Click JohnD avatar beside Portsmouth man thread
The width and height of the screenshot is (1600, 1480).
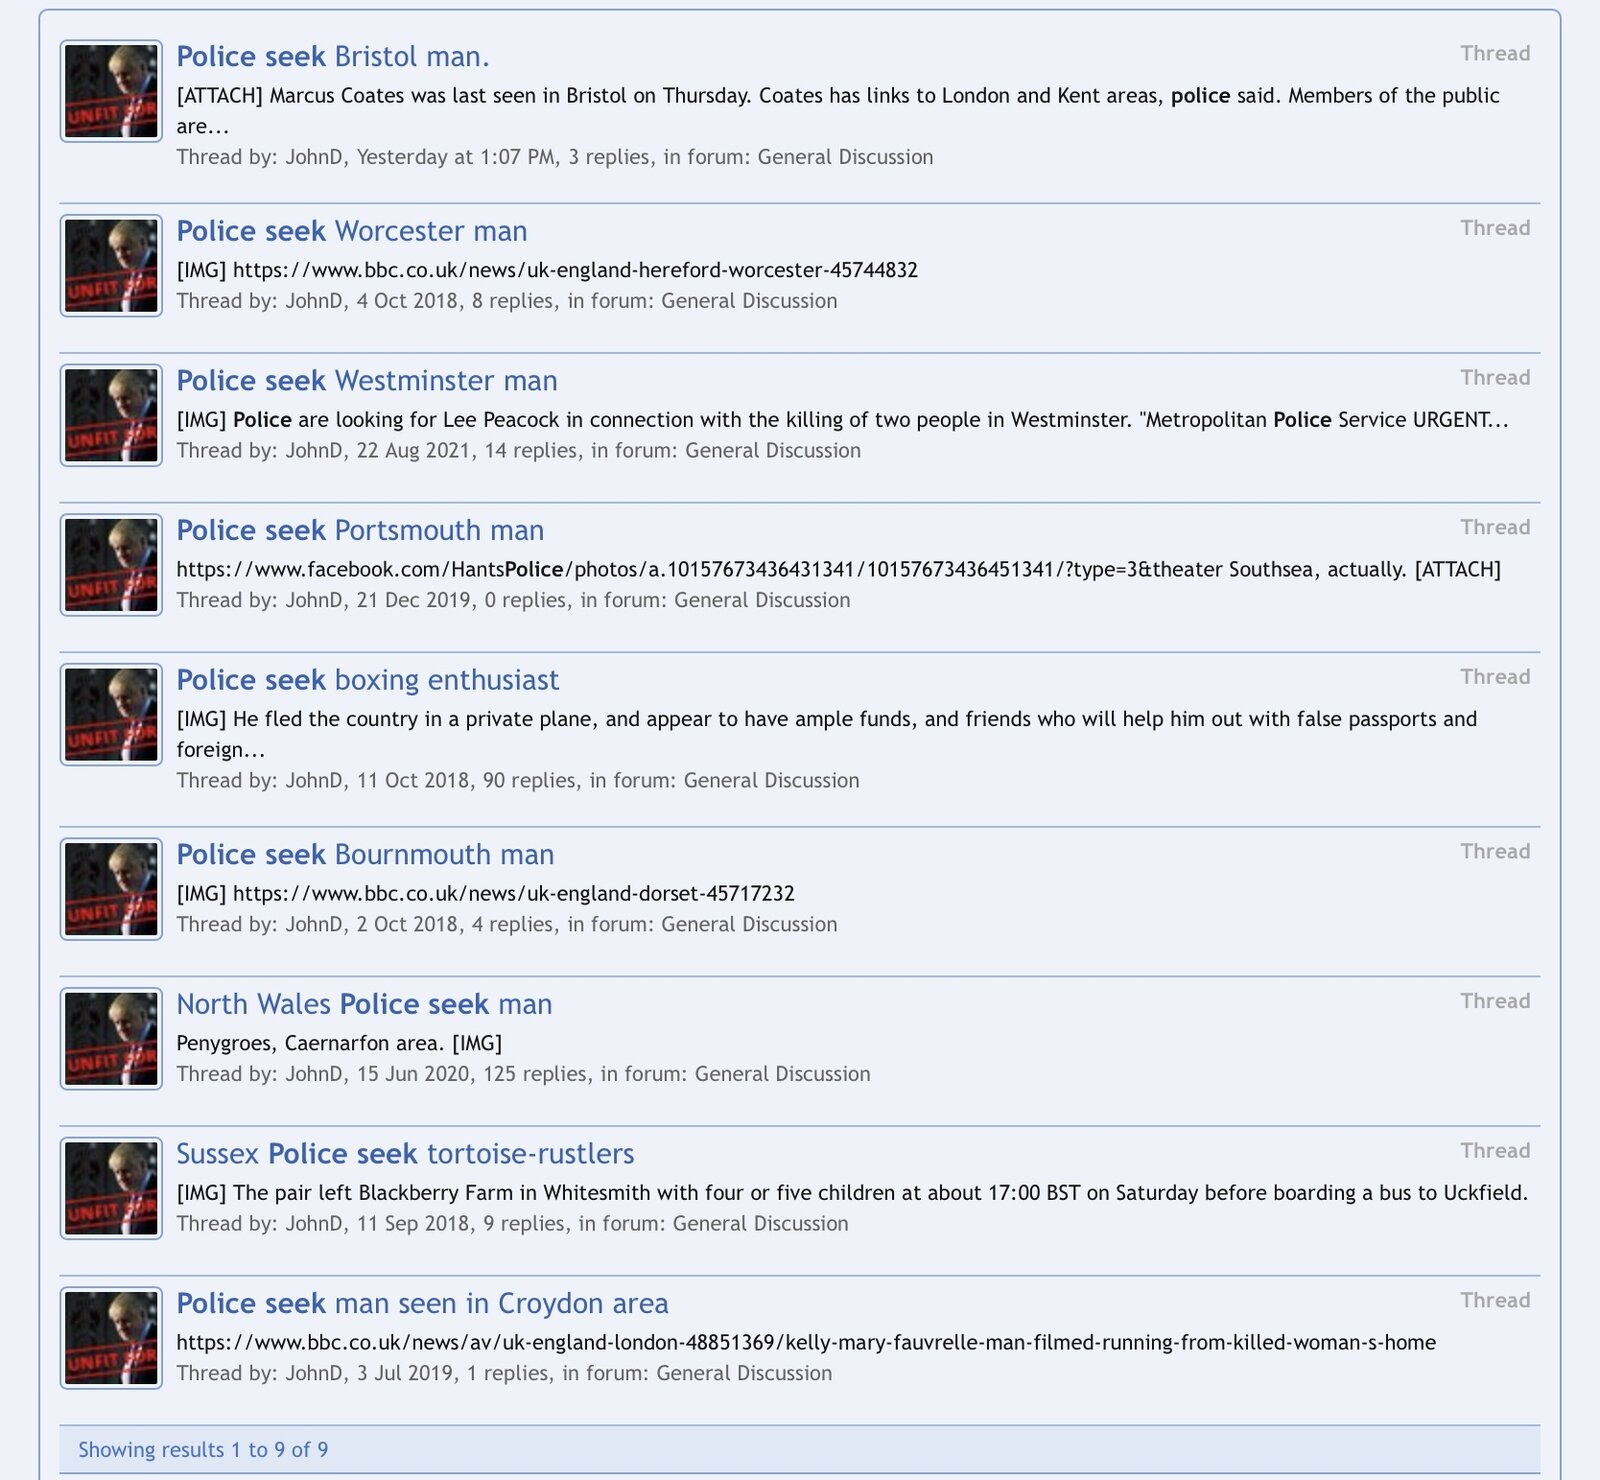[x=111, y=565]
